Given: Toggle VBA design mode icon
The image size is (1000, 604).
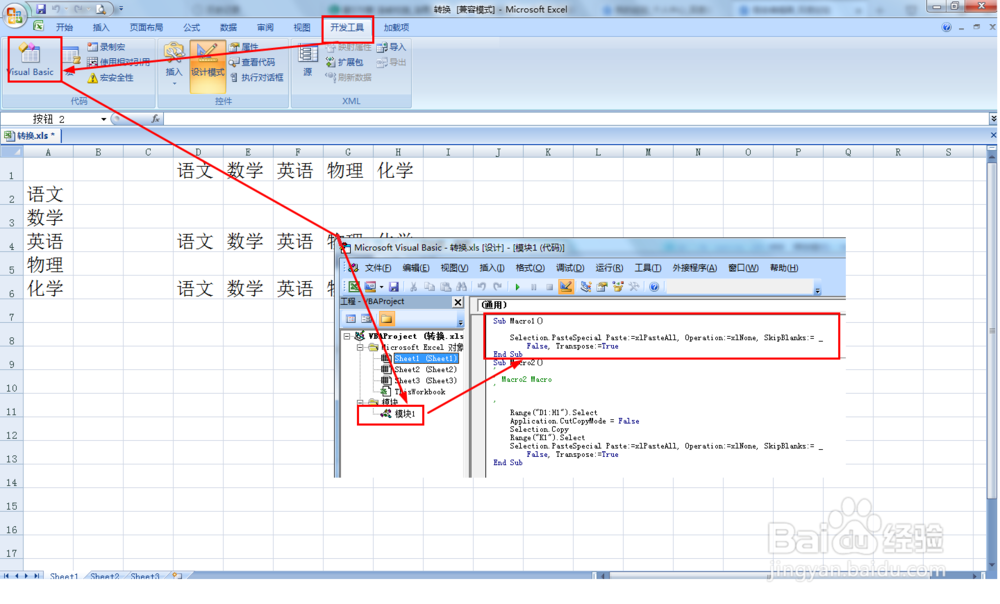Looking at the screenshot, I should (x=566, y=287).
